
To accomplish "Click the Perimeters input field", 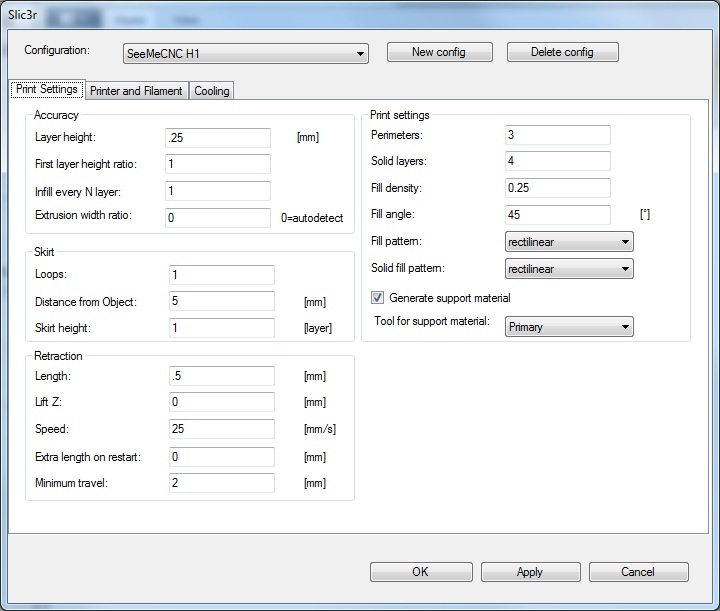I will [x=558, y=135].
